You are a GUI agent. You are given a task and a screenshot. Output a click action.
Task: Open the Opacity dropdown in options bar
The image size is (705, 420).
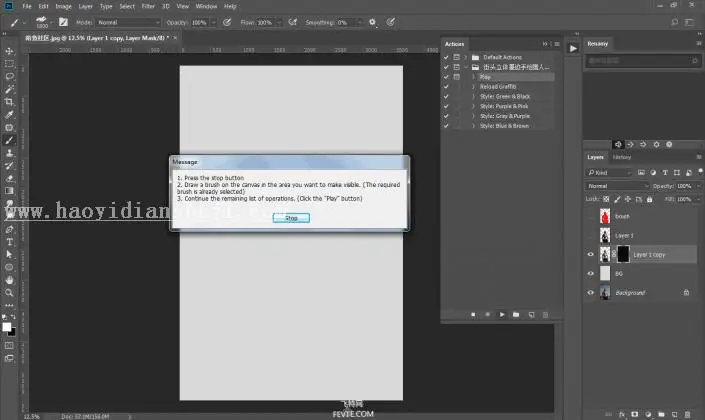(214, 22)
